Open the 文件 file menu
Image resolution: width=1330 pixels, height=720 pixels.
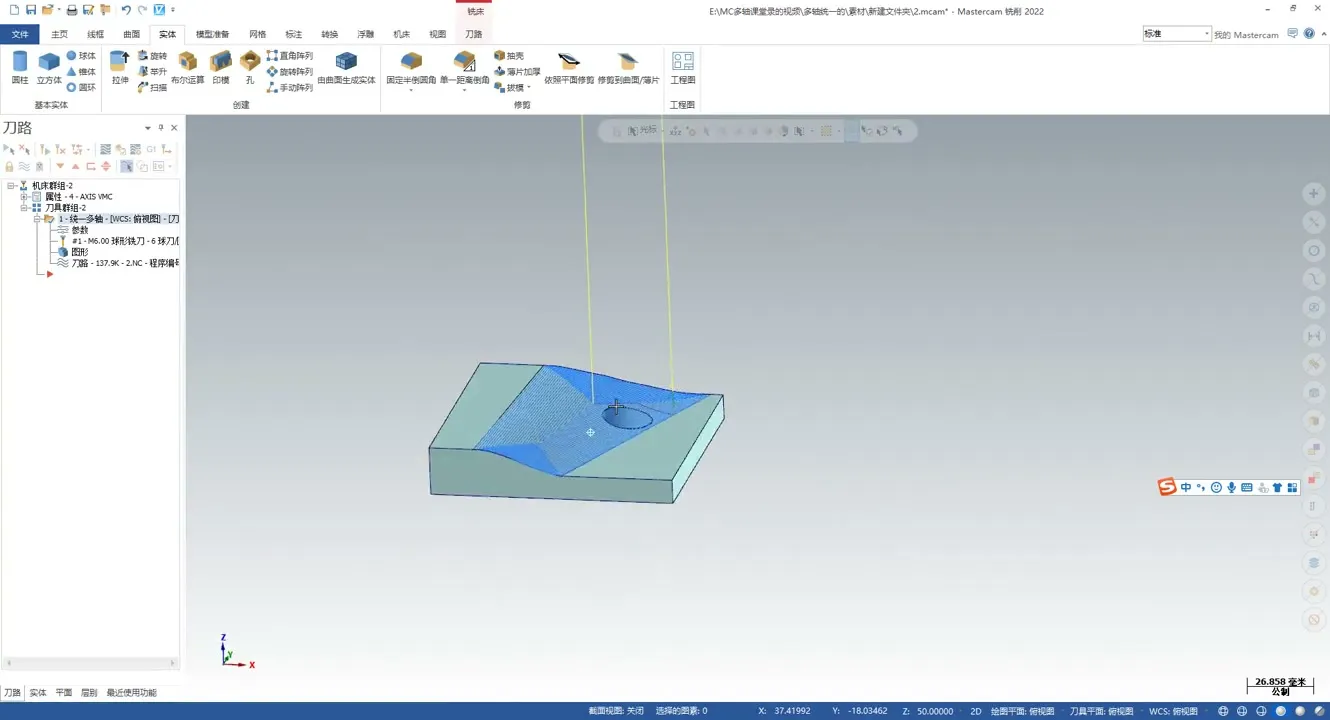pyautogui.click(x=20, y=34)
